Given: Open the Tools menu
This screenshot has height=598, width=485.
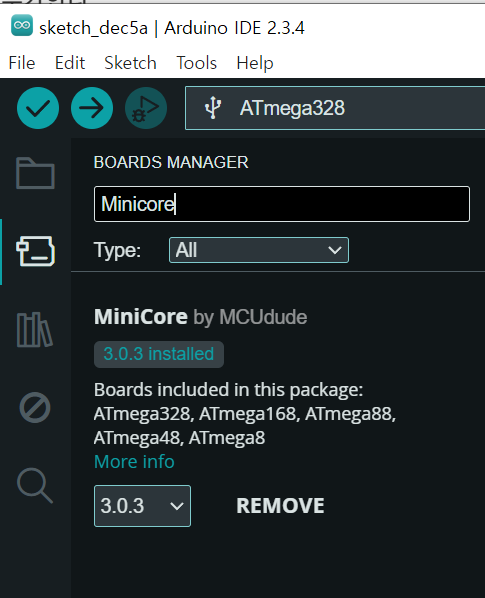Looking at the screenshot, I should click(x=196, y=63).
